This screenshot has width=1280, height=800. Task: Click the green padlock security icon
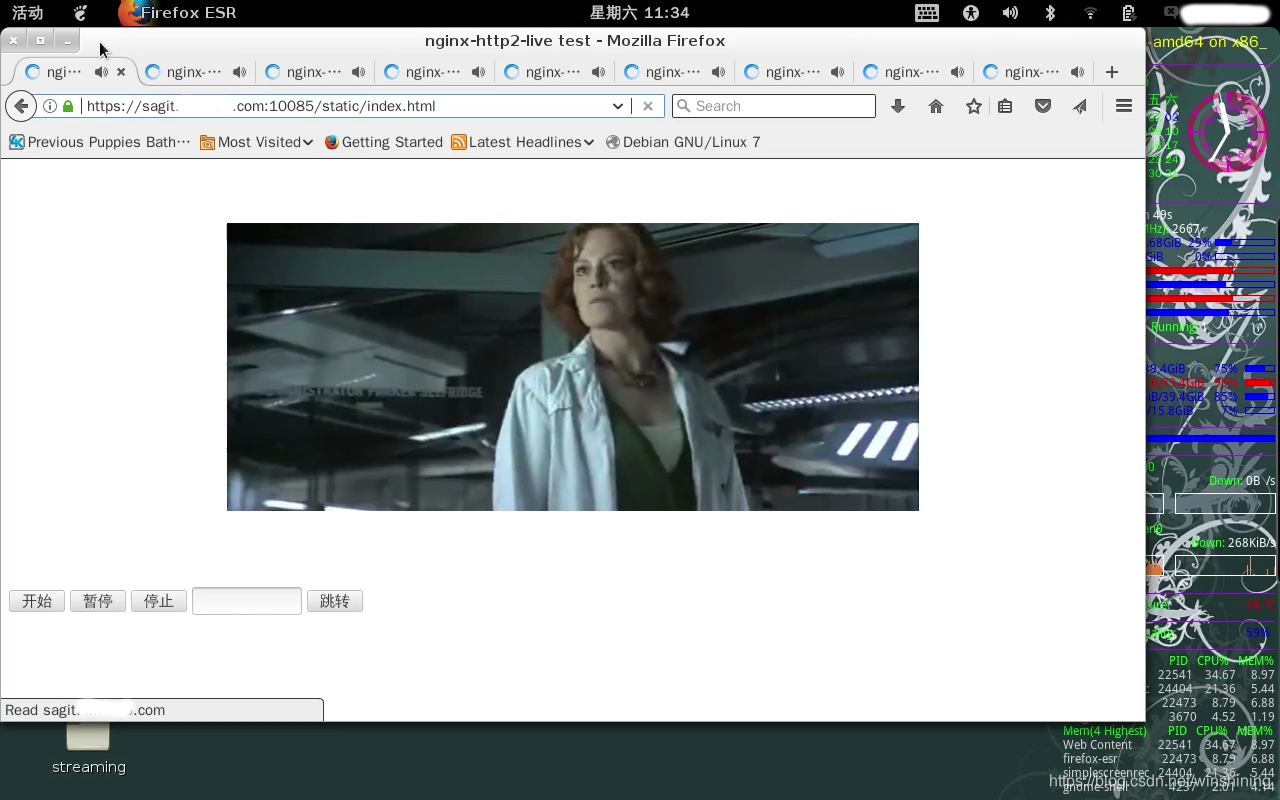pyautogui.click(x=68, y=106)
